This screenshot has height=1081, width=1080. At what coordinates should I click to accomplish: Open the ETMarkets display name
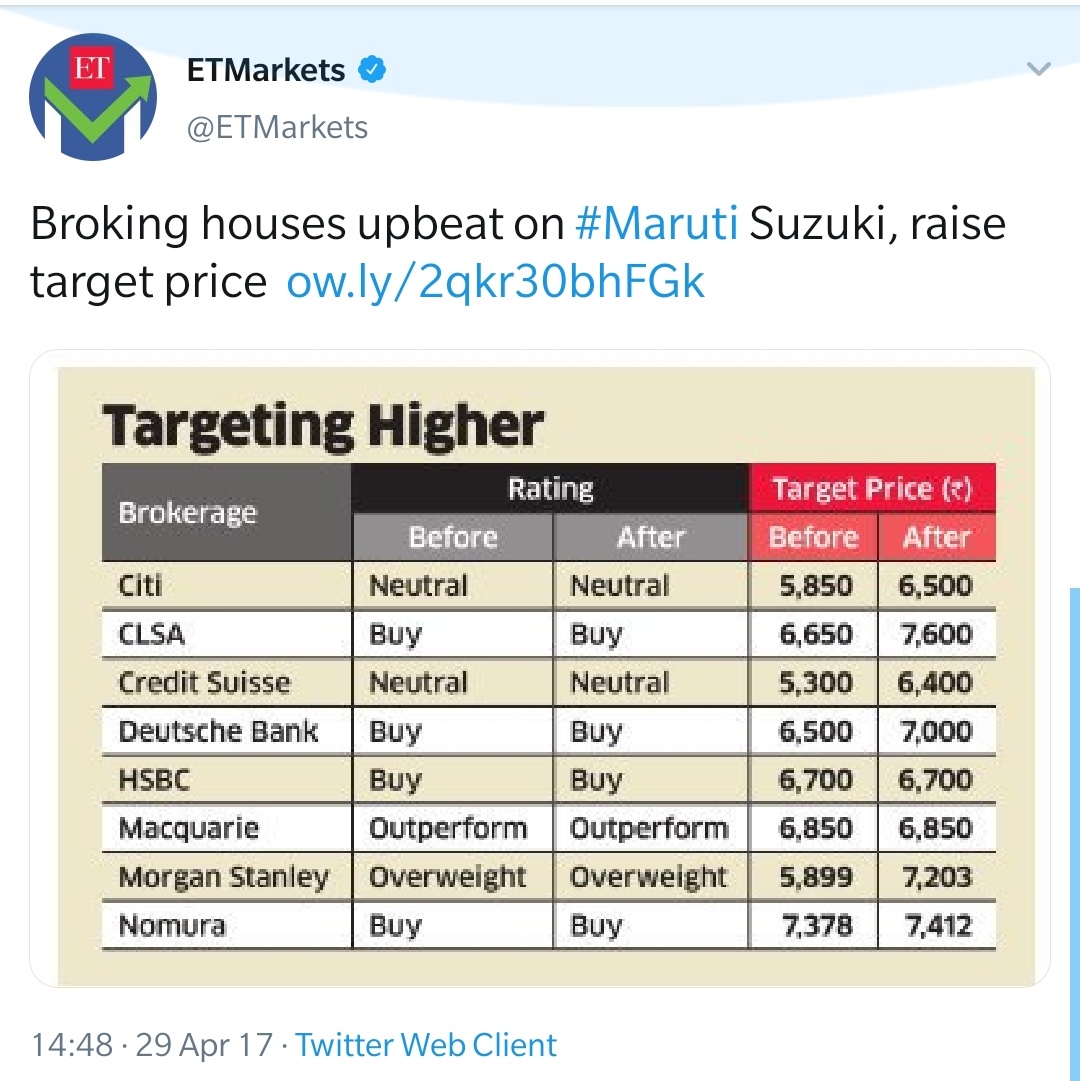(x=266, y=70)
